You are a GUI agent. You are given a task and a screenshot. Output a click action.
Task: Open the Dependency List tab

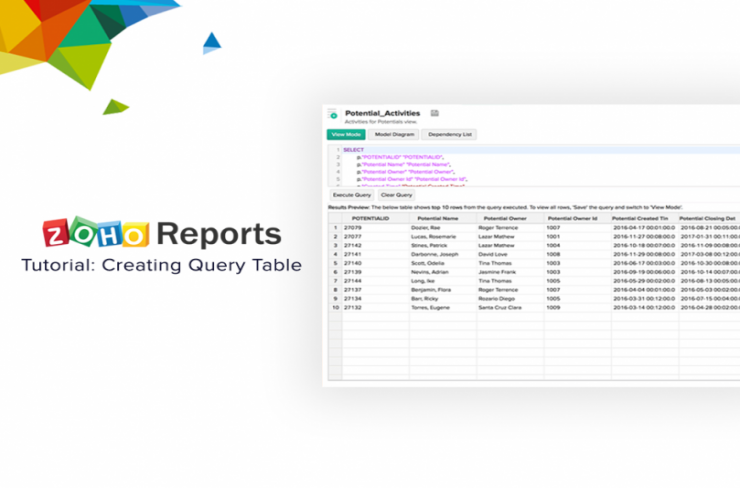(x=449, y=135)
